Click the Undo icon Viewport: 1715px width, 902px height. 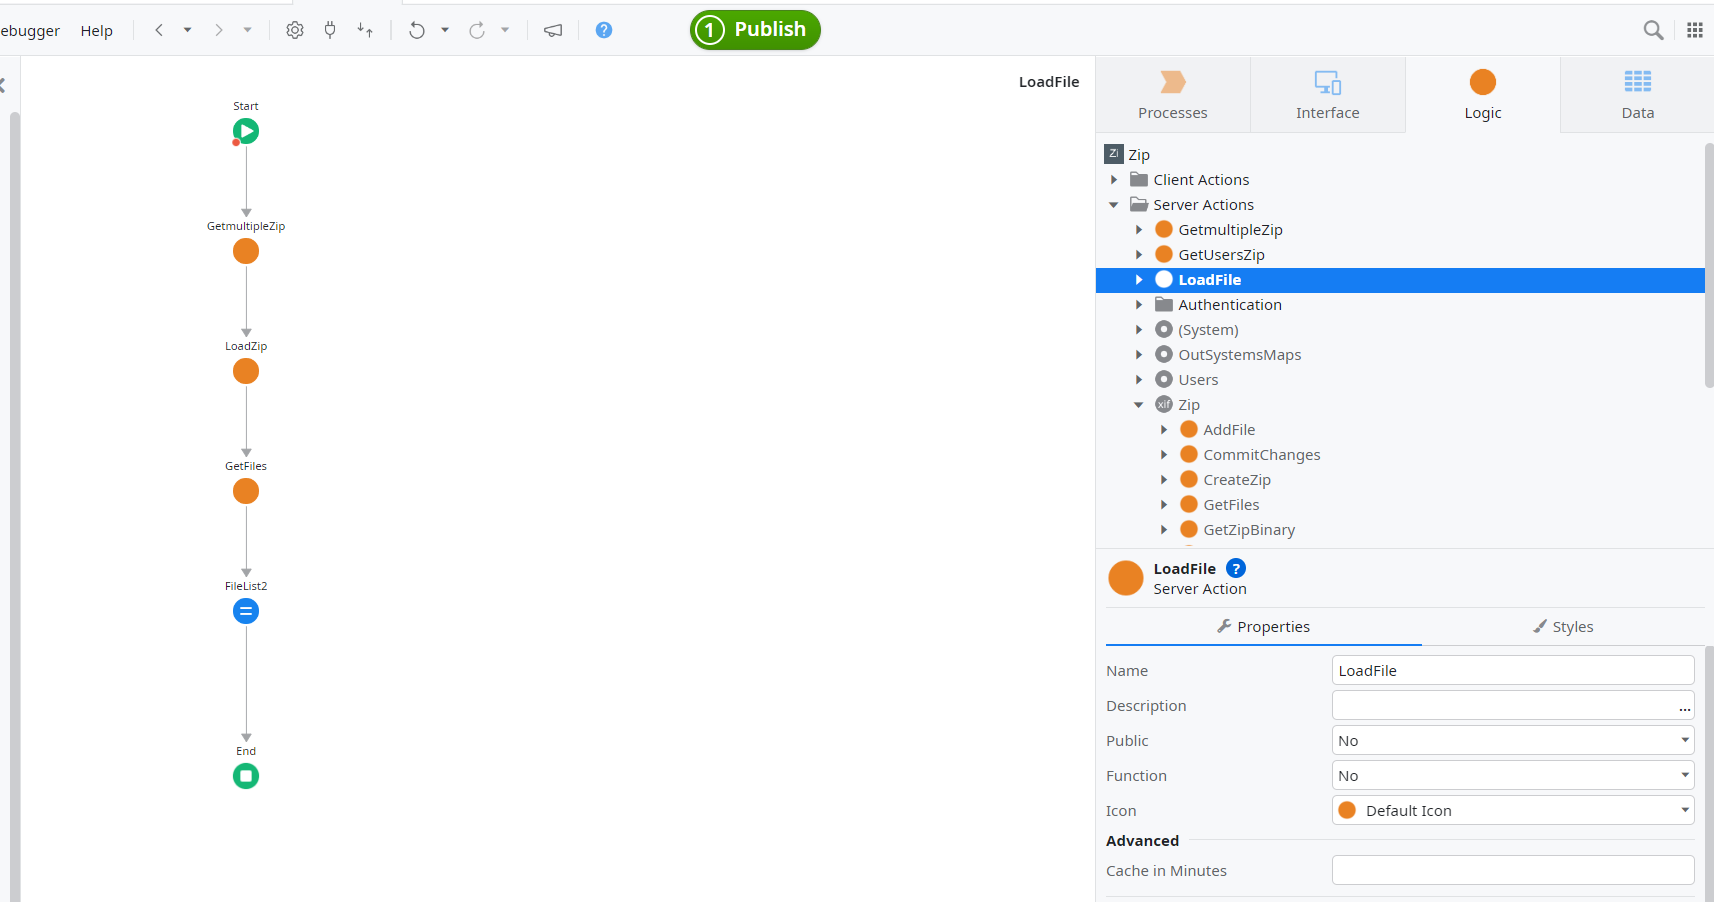click(x=417, y=30)
